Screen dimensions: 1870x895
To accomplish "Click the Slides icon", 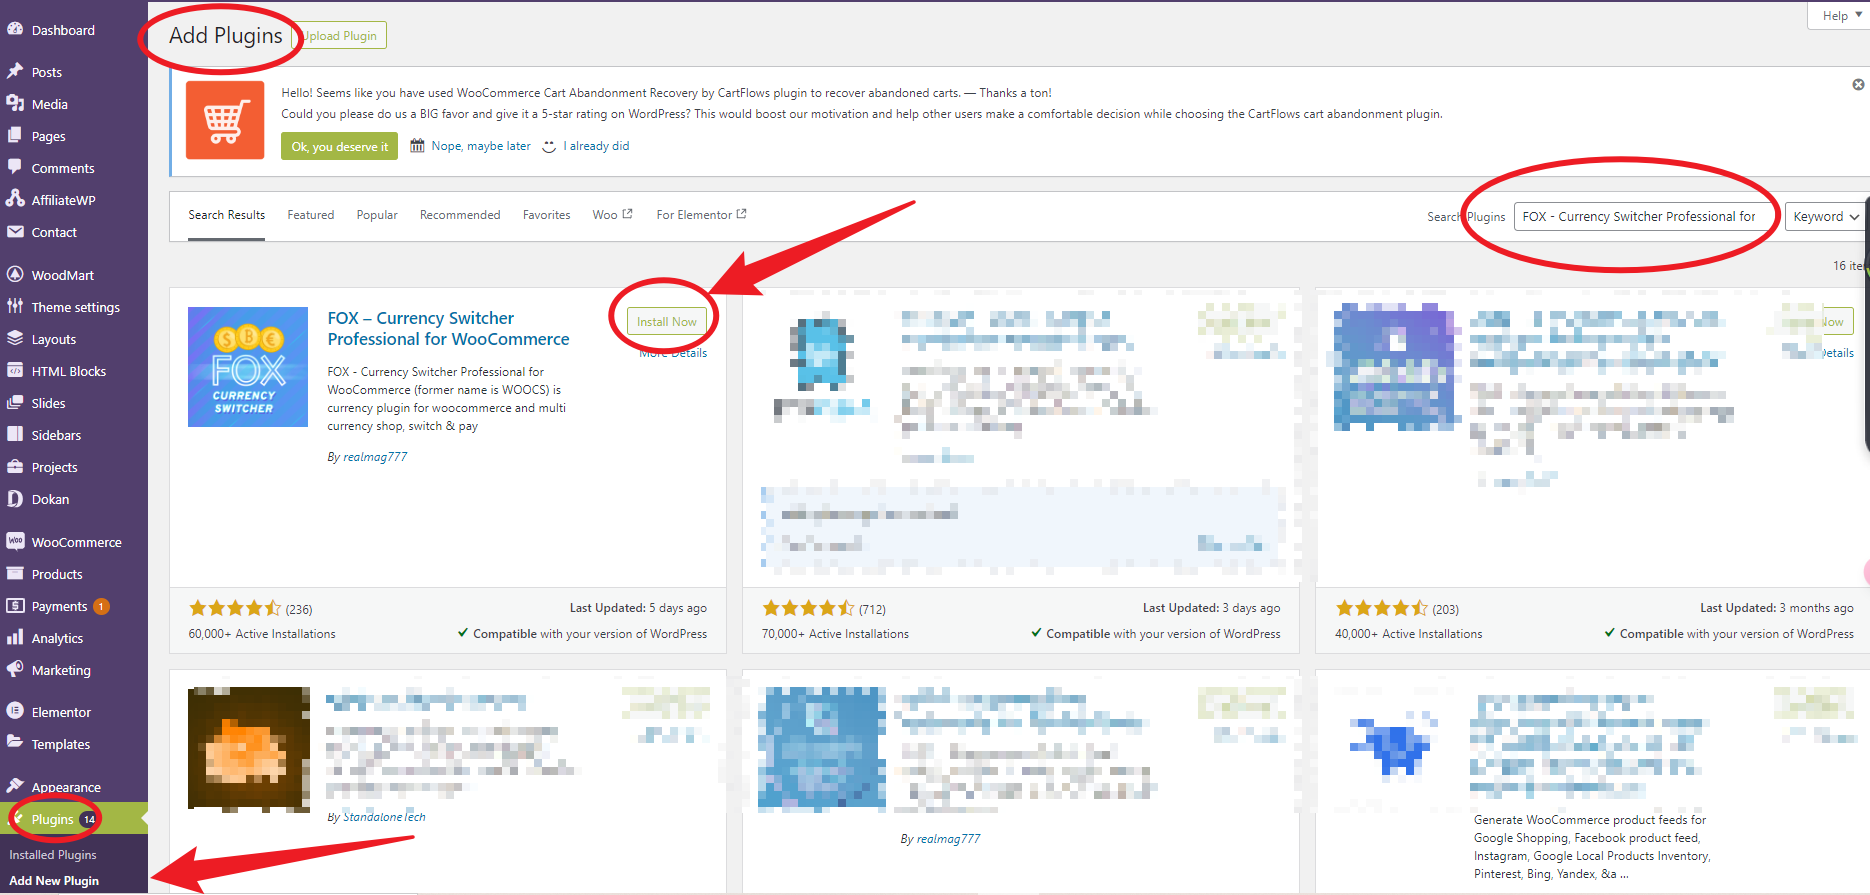I will pos(15,403).
